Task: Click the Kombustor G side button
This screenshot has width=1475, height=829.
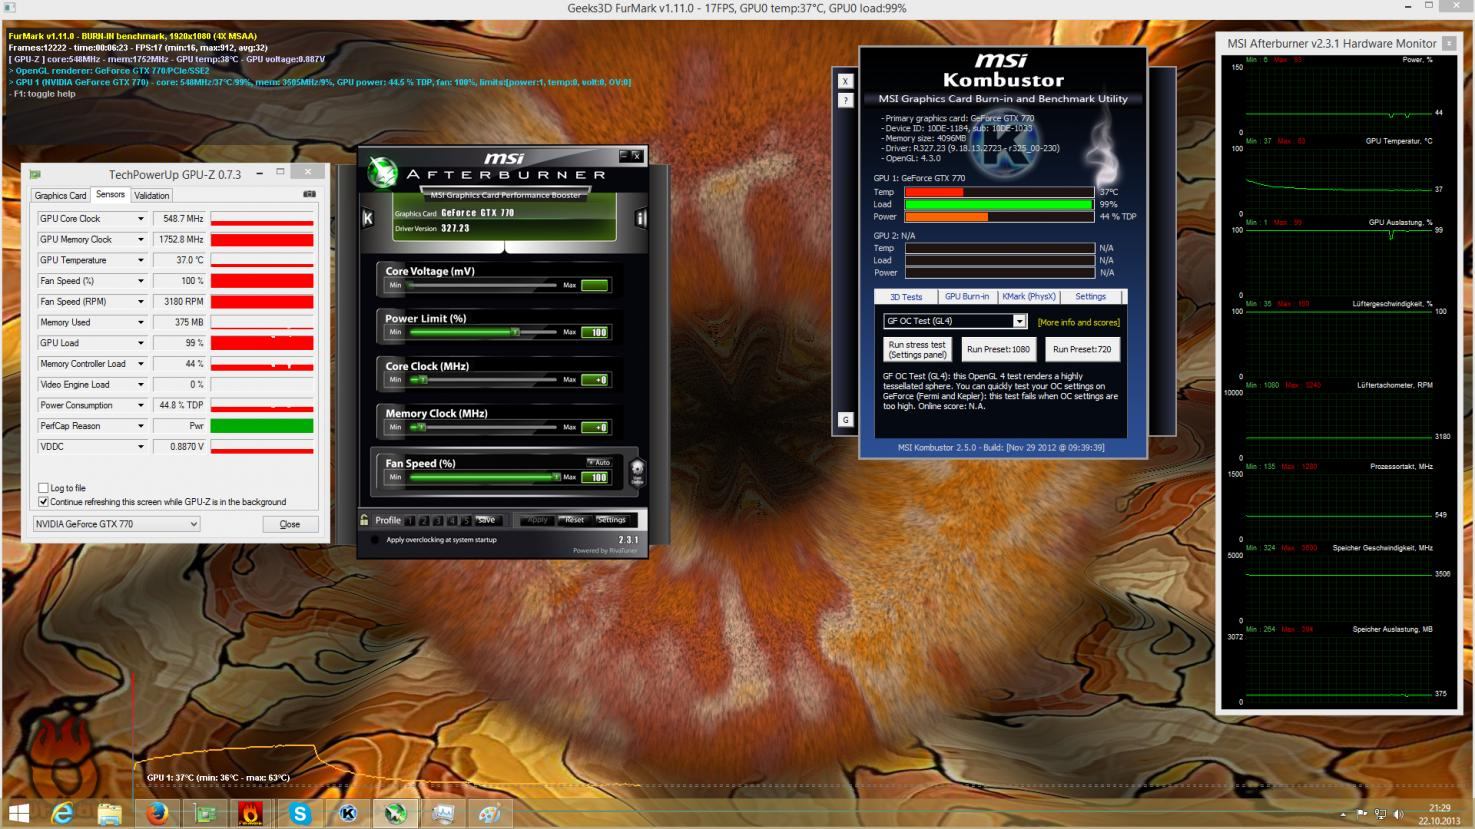Action: [845, 420]
